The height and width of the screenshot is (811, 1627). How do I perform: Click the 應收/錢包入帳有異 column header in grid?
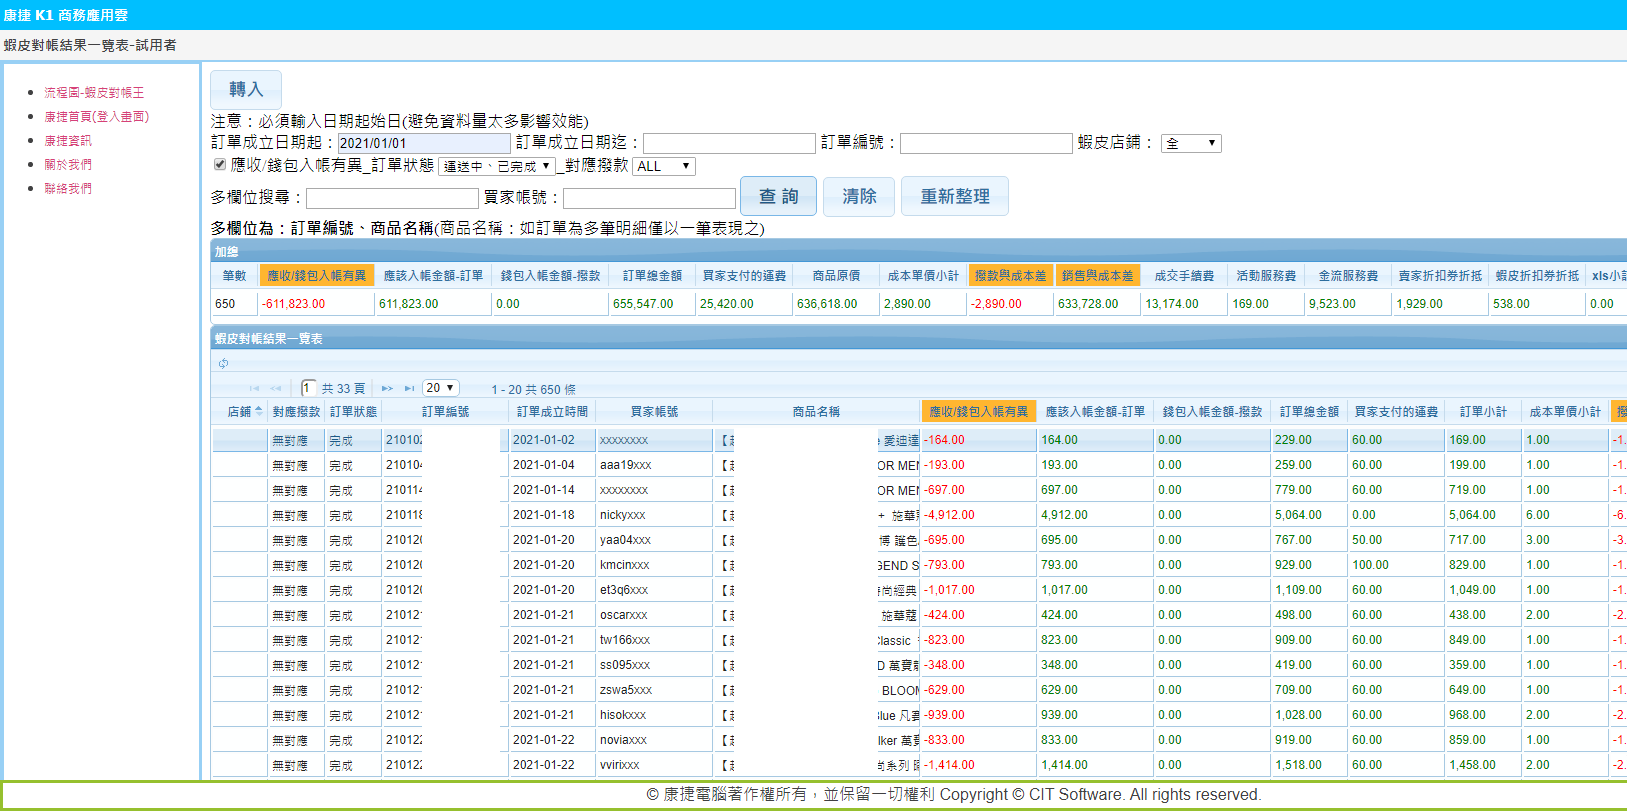pyautogui.click(x=977, y=411)
